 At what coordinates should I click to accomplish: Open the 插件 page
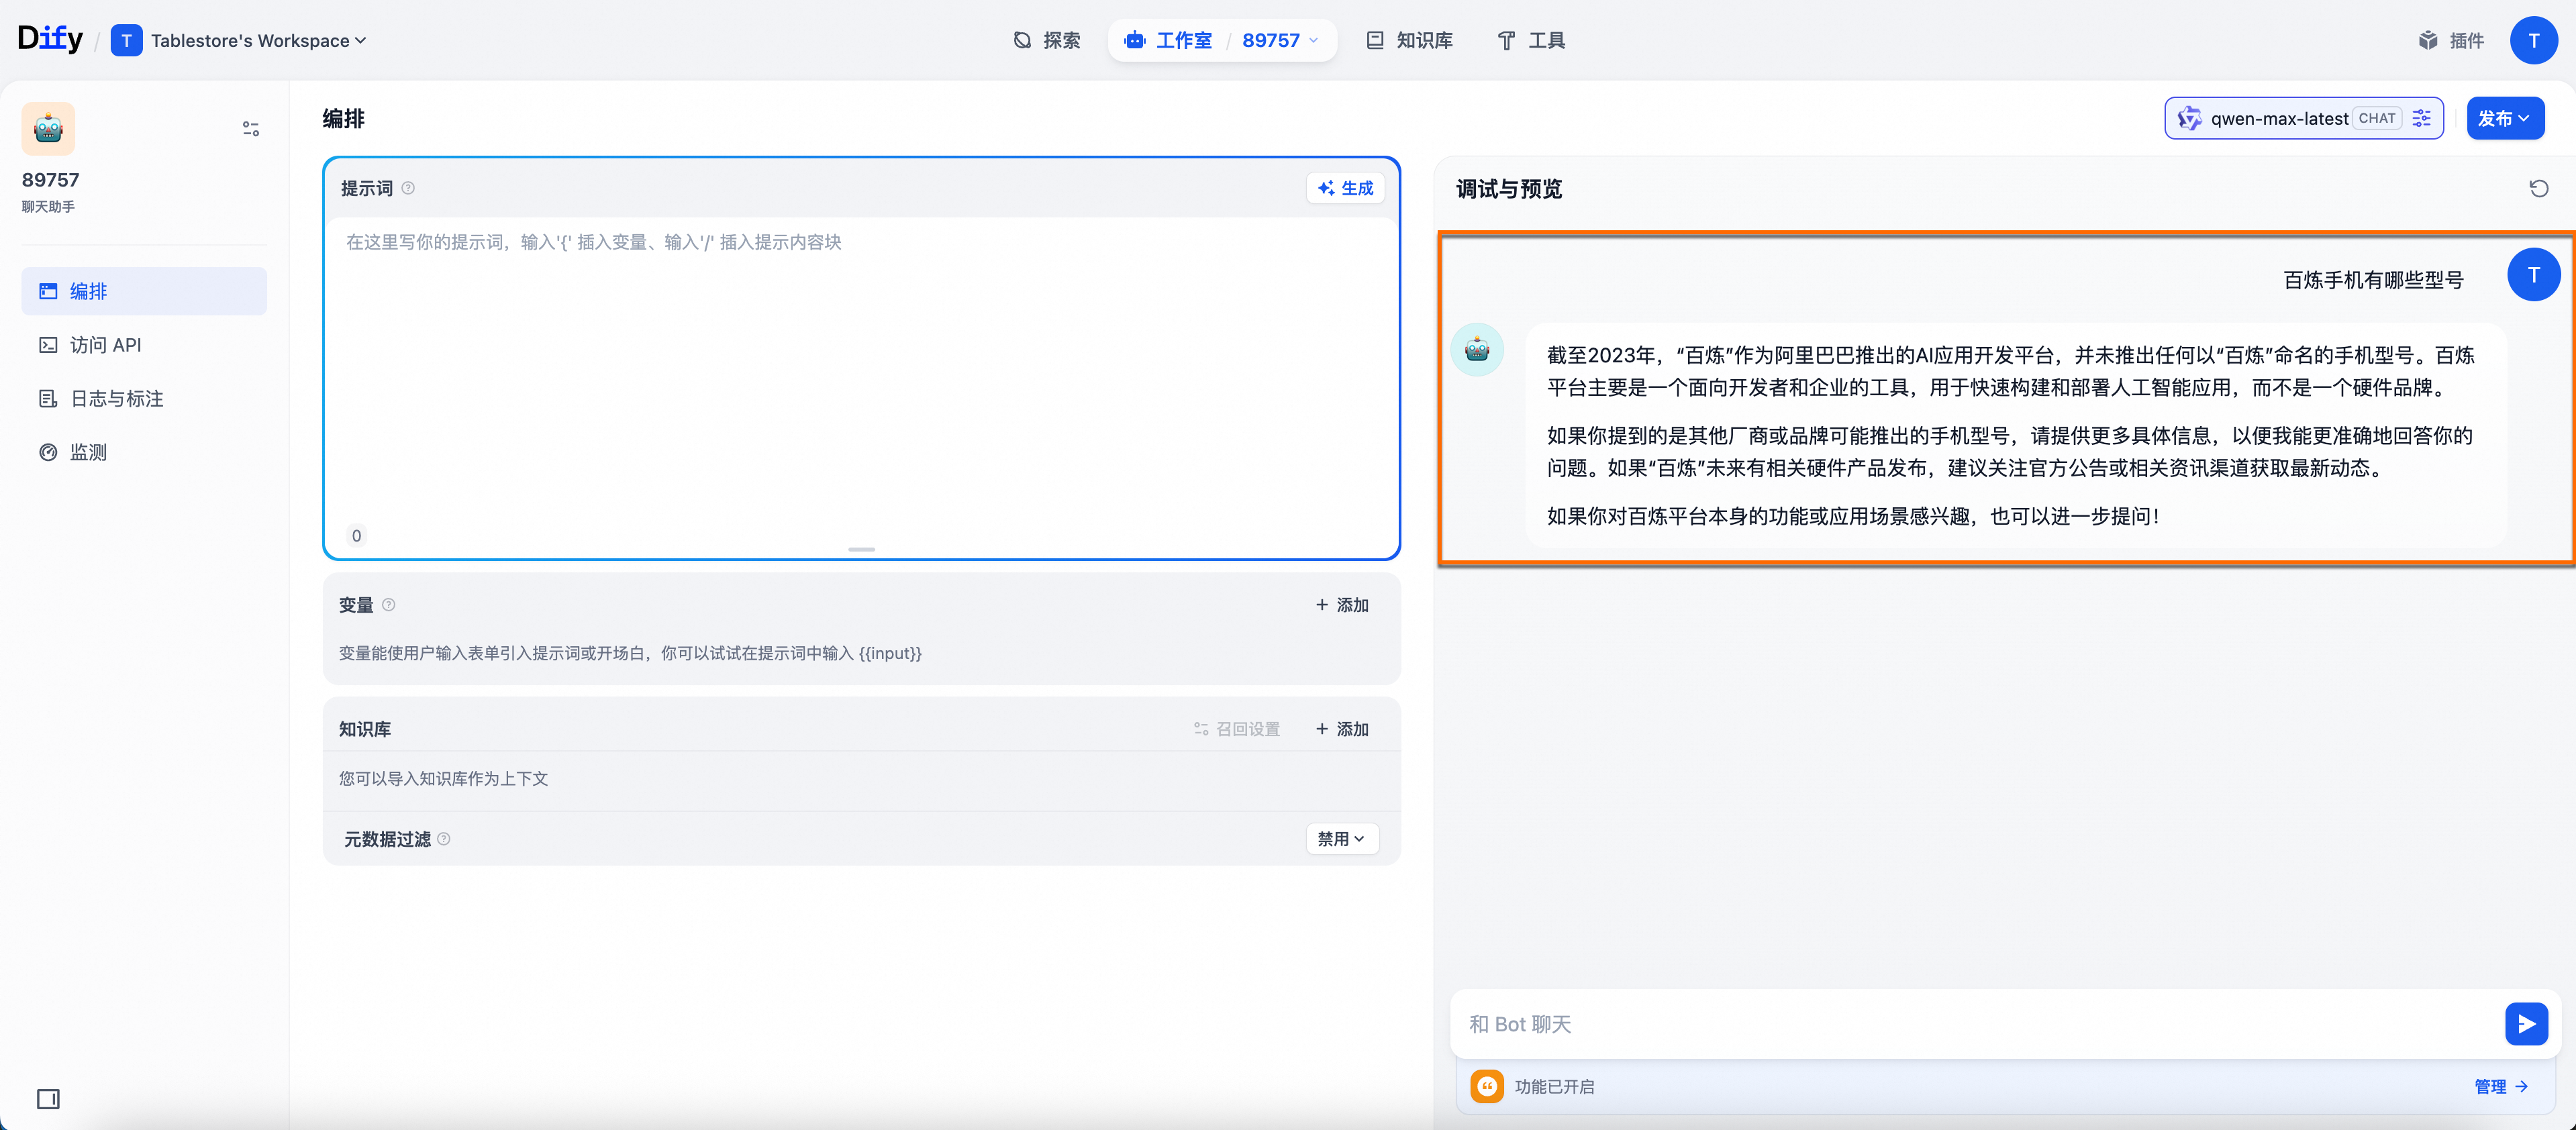pyautogui.click(x=2451, y=40)
